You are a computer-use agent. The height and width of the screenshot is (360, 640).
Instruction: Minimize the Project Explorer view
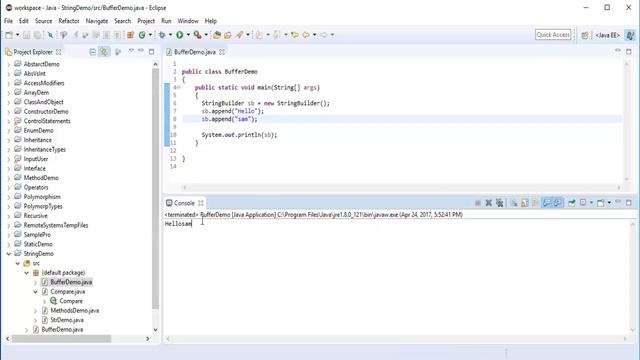click(141, 51)
